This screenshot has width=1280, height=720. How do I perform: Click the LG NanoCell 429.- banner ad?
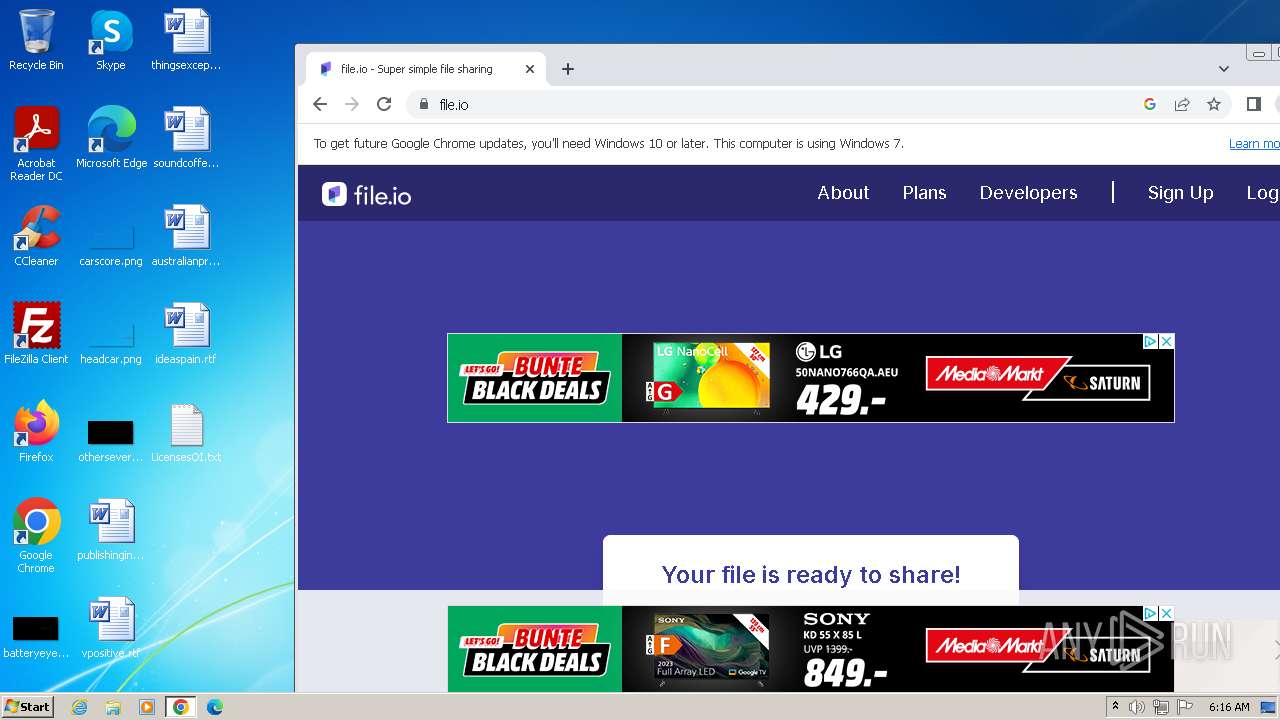click(x=810, y=378)
